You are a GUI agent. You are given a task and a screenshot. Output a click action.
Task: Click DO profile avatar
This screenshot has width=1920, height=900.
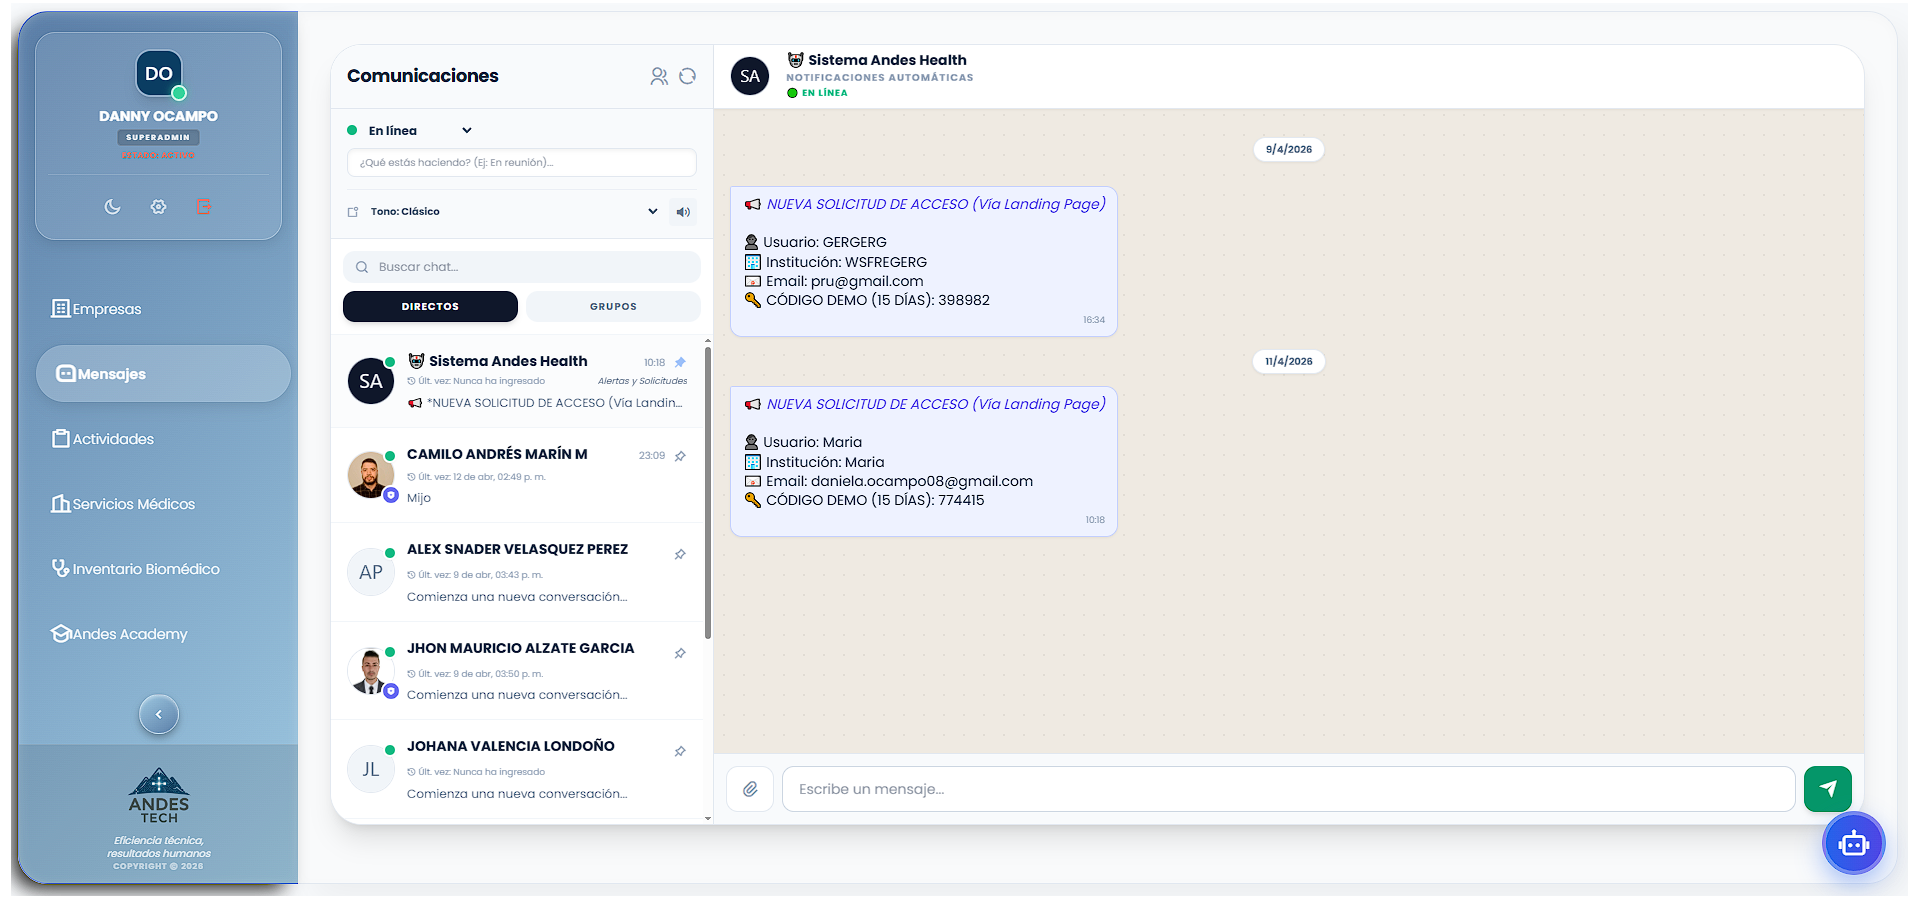tap(159, 73)
